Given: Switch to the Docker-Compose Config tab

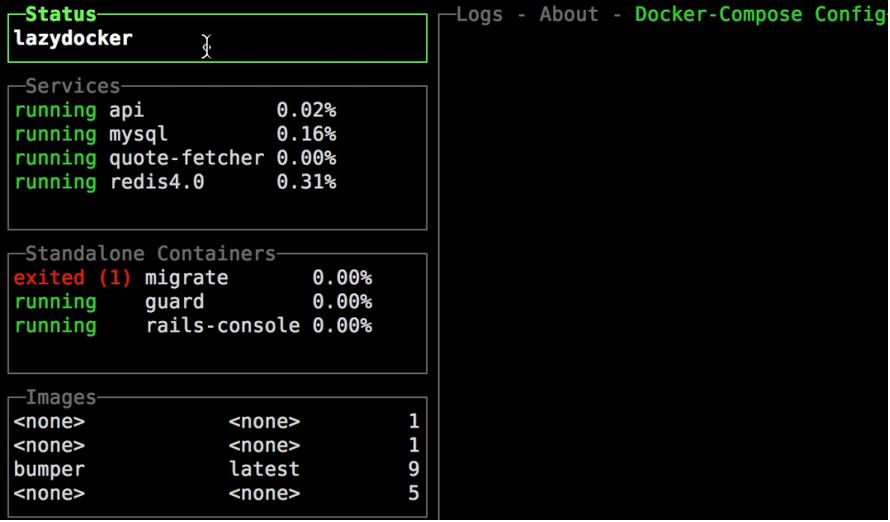Looking at the screenshot, I should coord(760,15).
